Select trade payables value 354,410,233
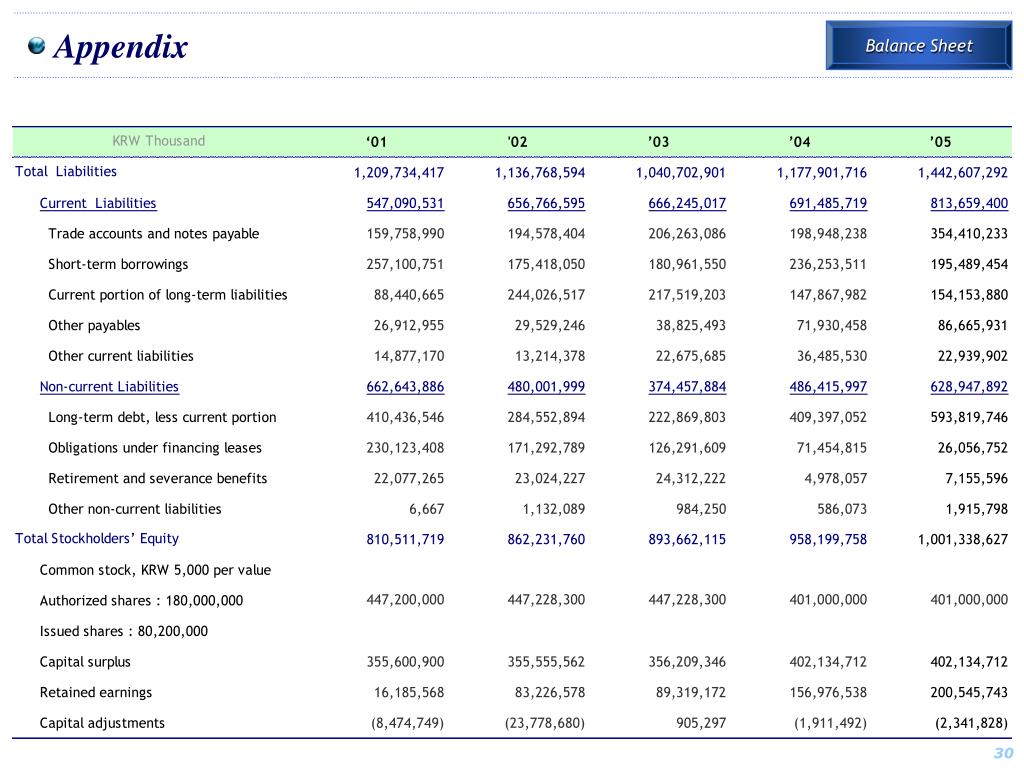1024x768 pixels. (x=969, y=234)
